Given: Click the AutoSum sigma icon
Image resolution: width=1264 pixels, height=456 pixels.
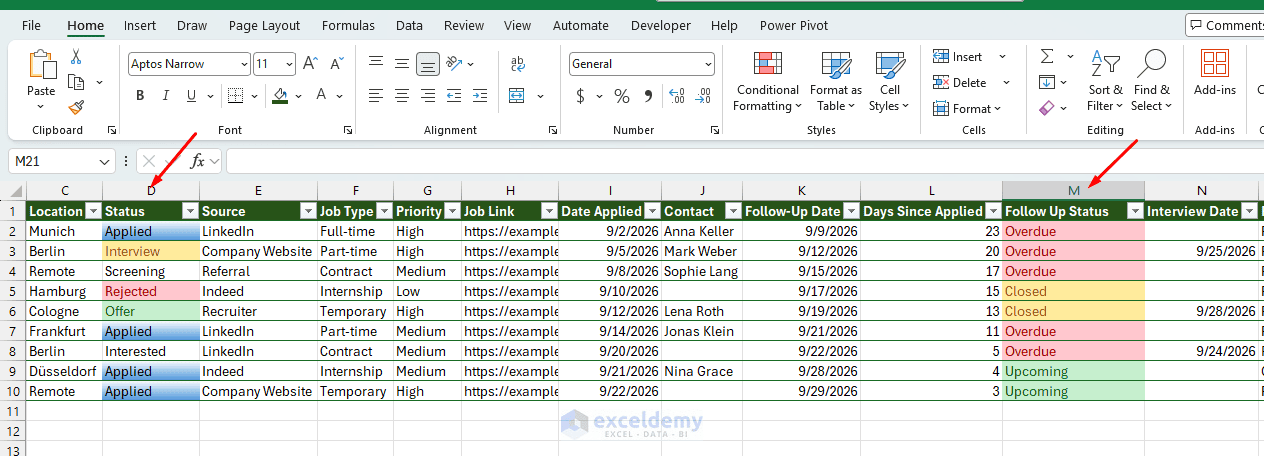Looking at the screenshot, I should click(x=1047, y=56).
